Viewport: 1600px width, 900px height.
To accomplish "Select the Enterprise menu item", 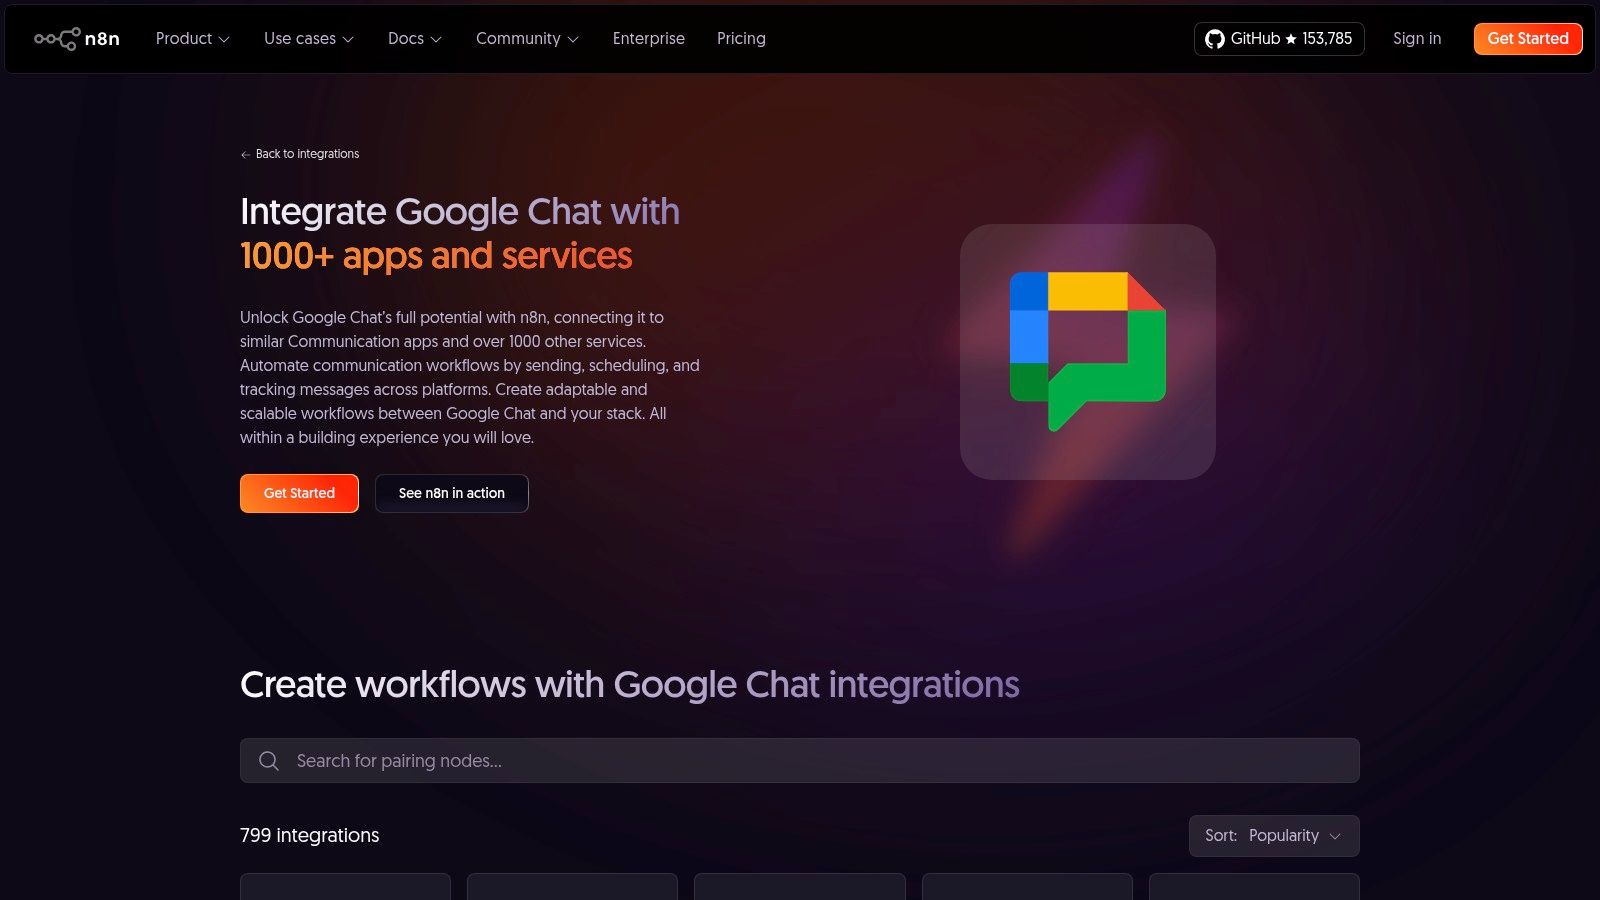I will [x=648, y=38].
